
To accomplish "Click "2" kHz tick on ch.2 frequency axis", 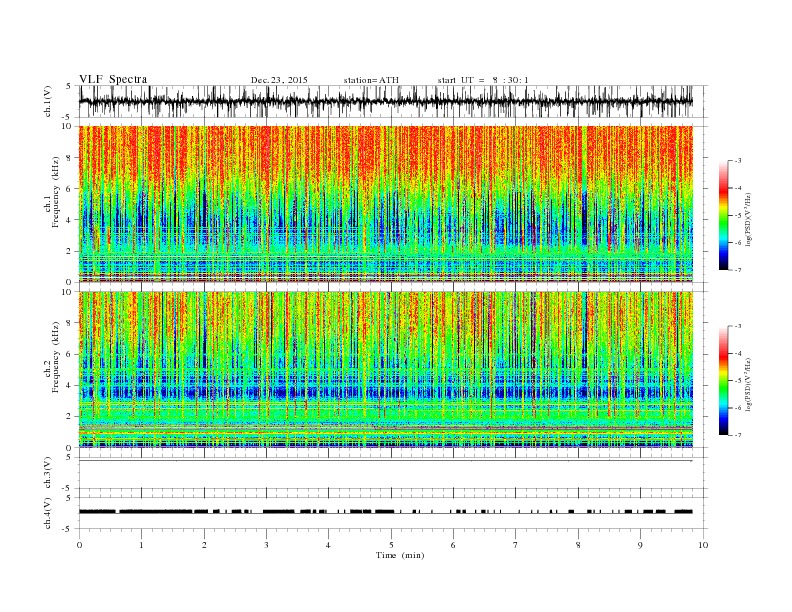I will coord(70,417).
